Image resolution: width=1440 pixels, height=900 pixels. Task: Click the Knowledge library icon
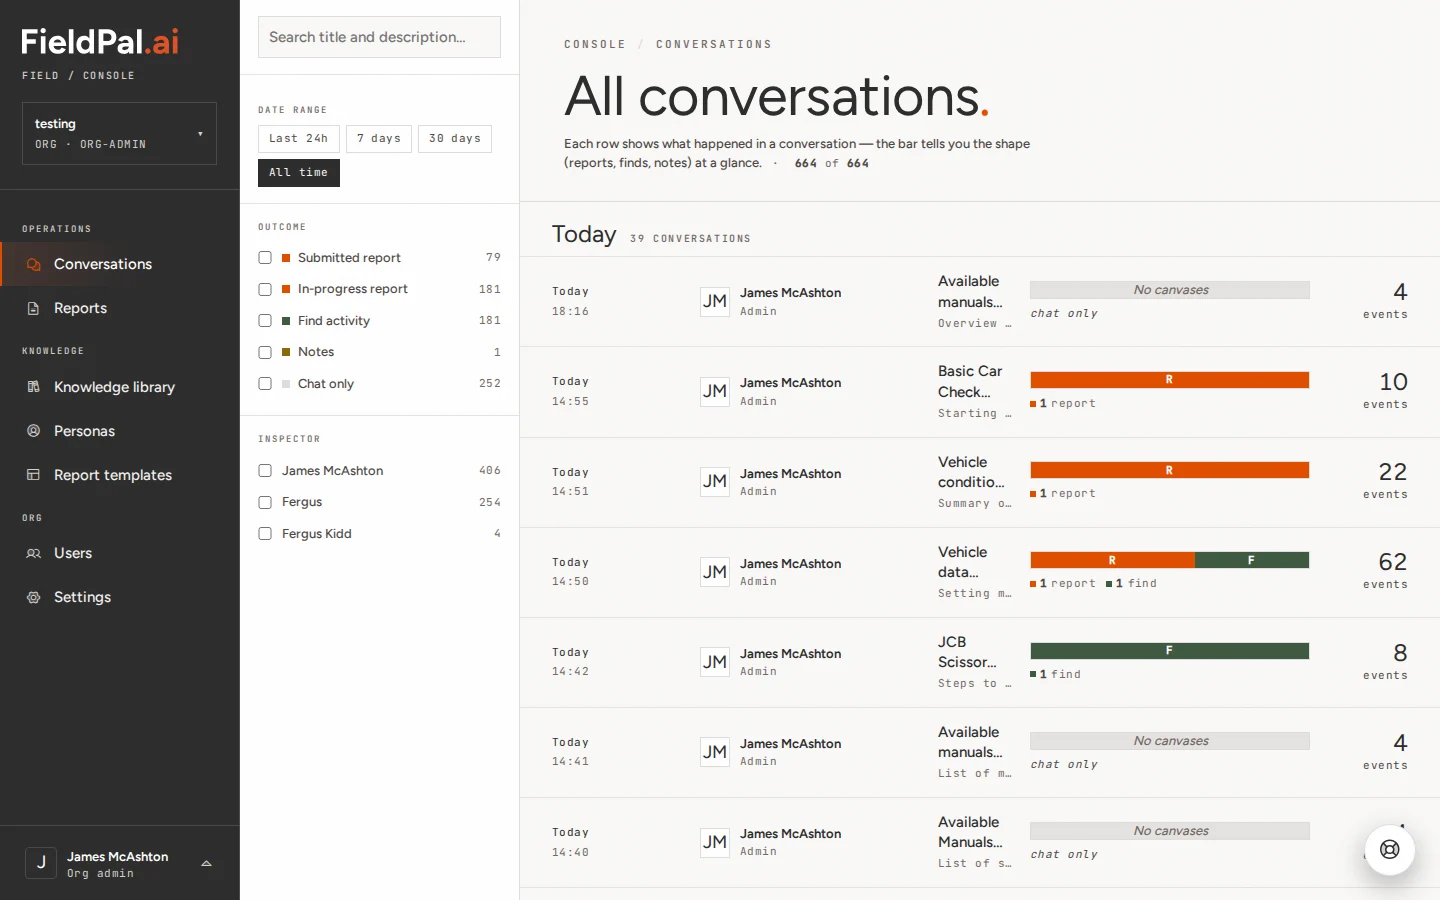[x=33, y=387]
